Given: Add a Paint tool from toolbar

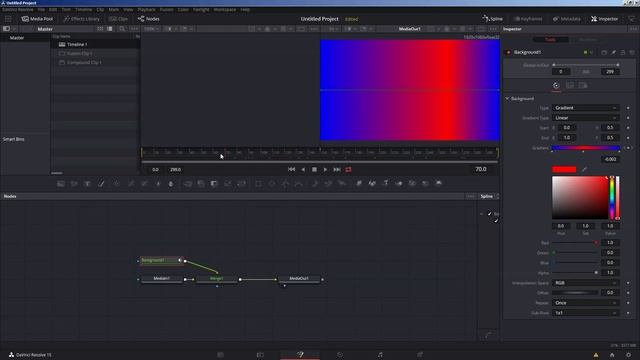Looking at the screenshot, I should (x=101, y=184).
